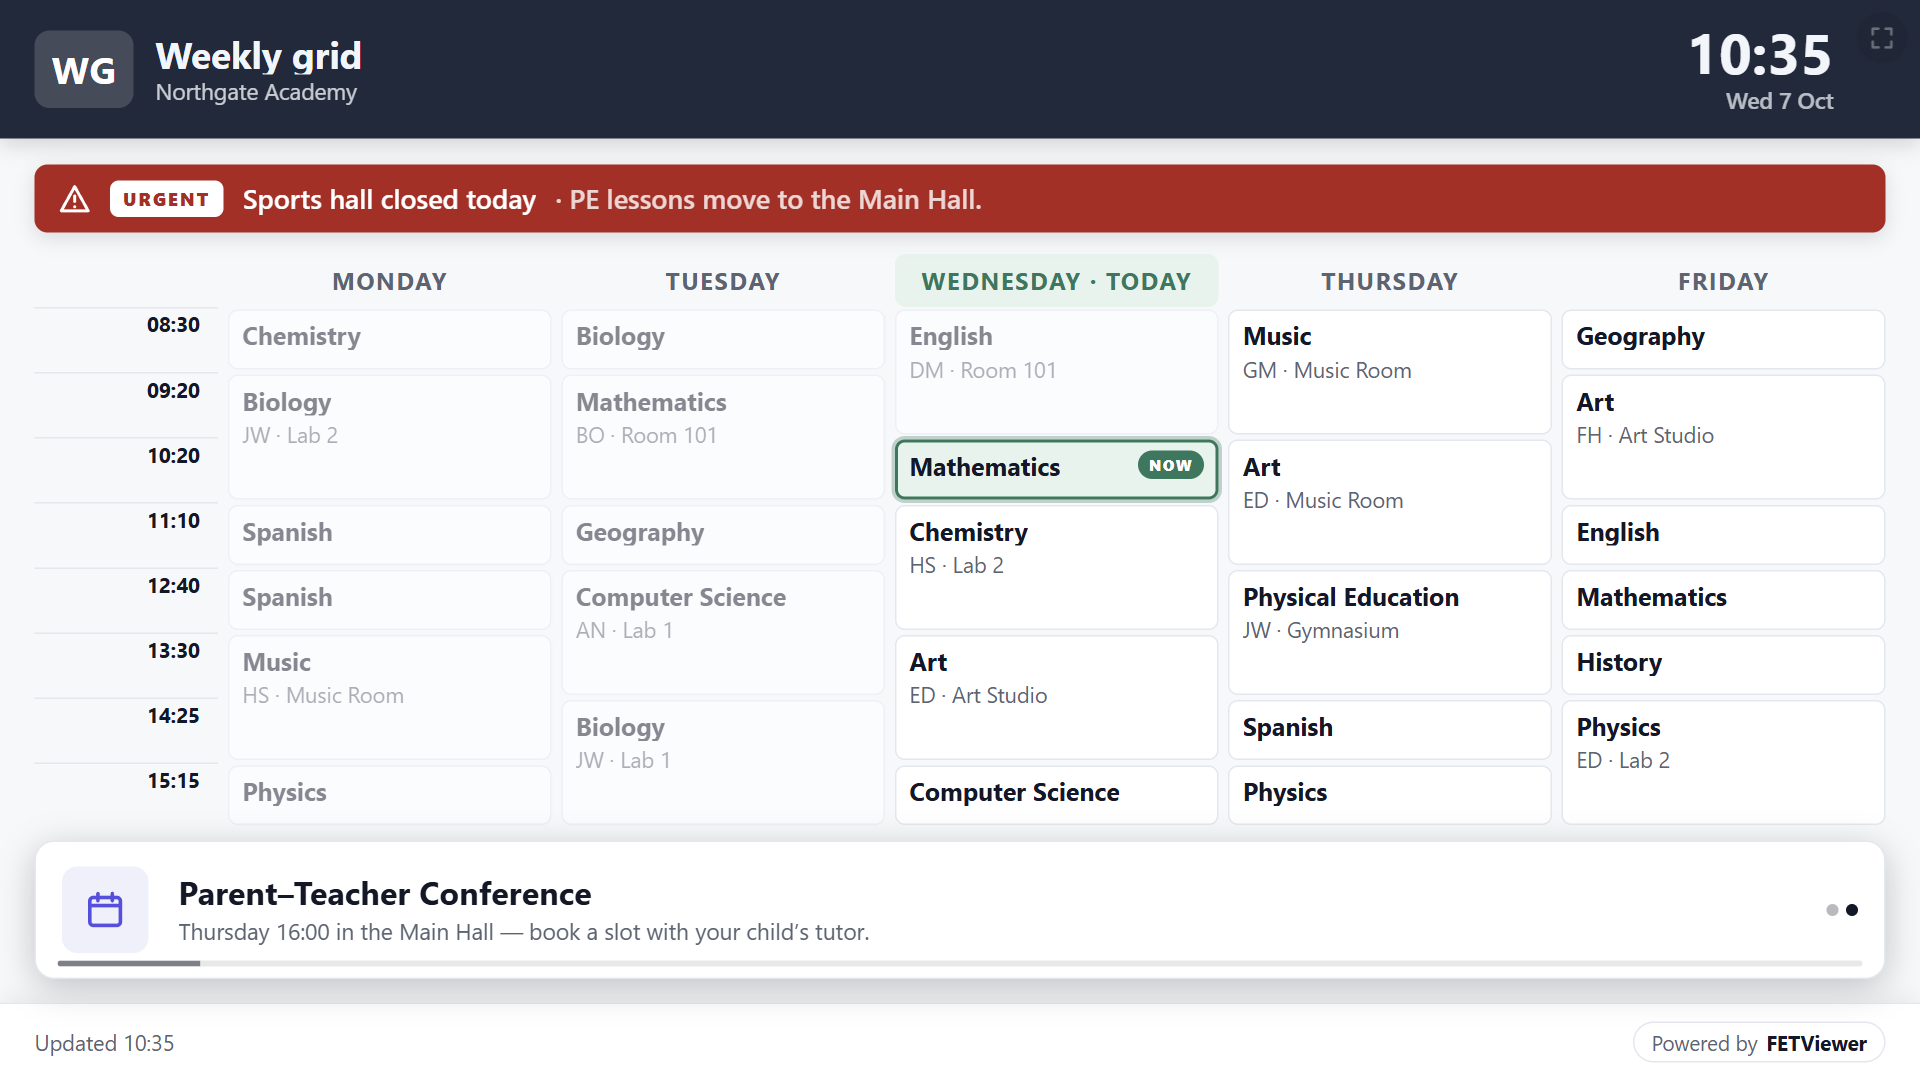Select the Wednesday · Today header
The width and height of the screenshot is (1920, 1080).
(1056, 281)
